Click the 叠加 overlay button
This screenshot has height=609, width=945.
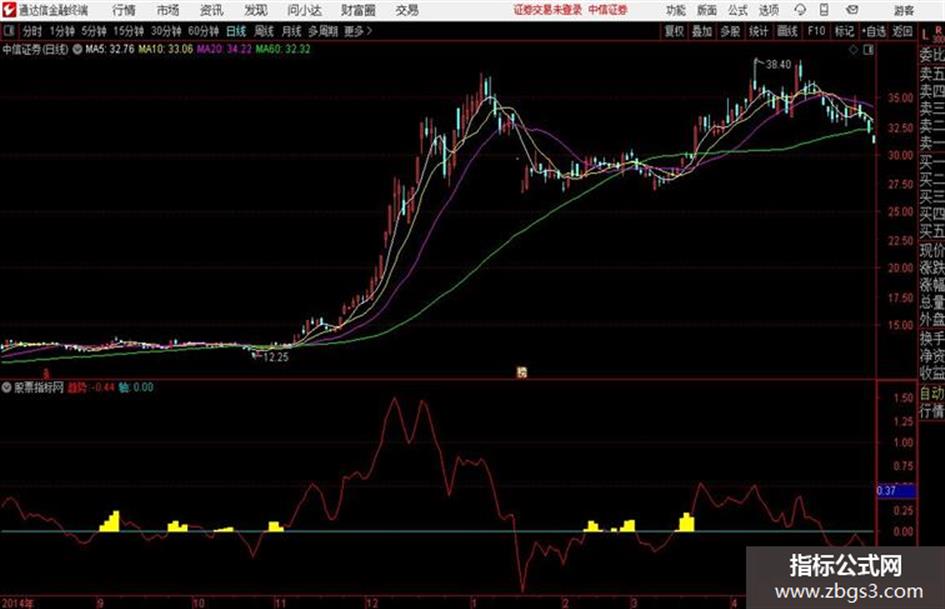[702, 31]
